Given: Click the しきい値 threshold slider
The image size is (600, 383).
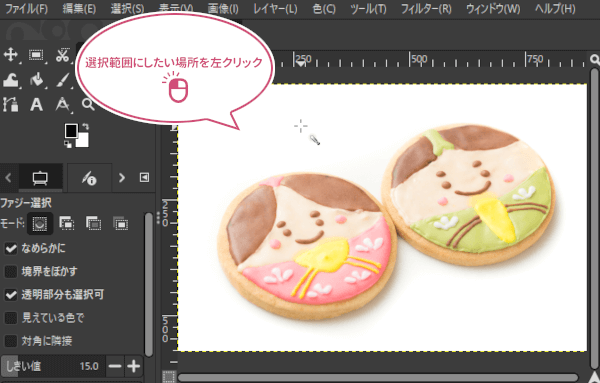Looking at the screenshot, I should point(52,366).
